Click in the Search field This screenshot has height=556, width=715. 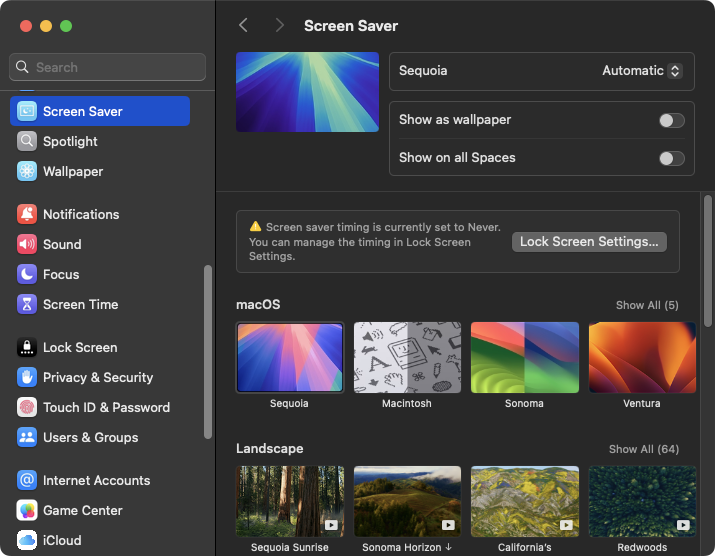coord(107,67)
